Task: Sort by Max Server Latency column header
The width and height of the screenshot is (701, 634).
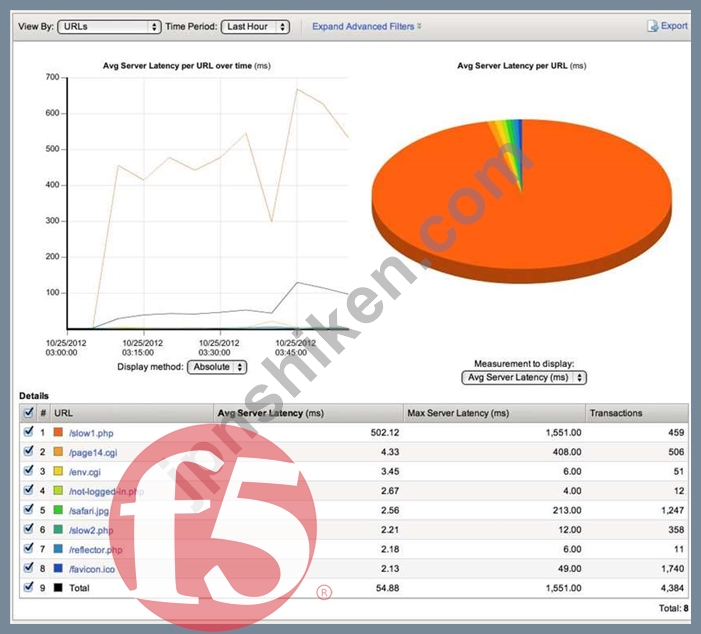Action: 494,413
